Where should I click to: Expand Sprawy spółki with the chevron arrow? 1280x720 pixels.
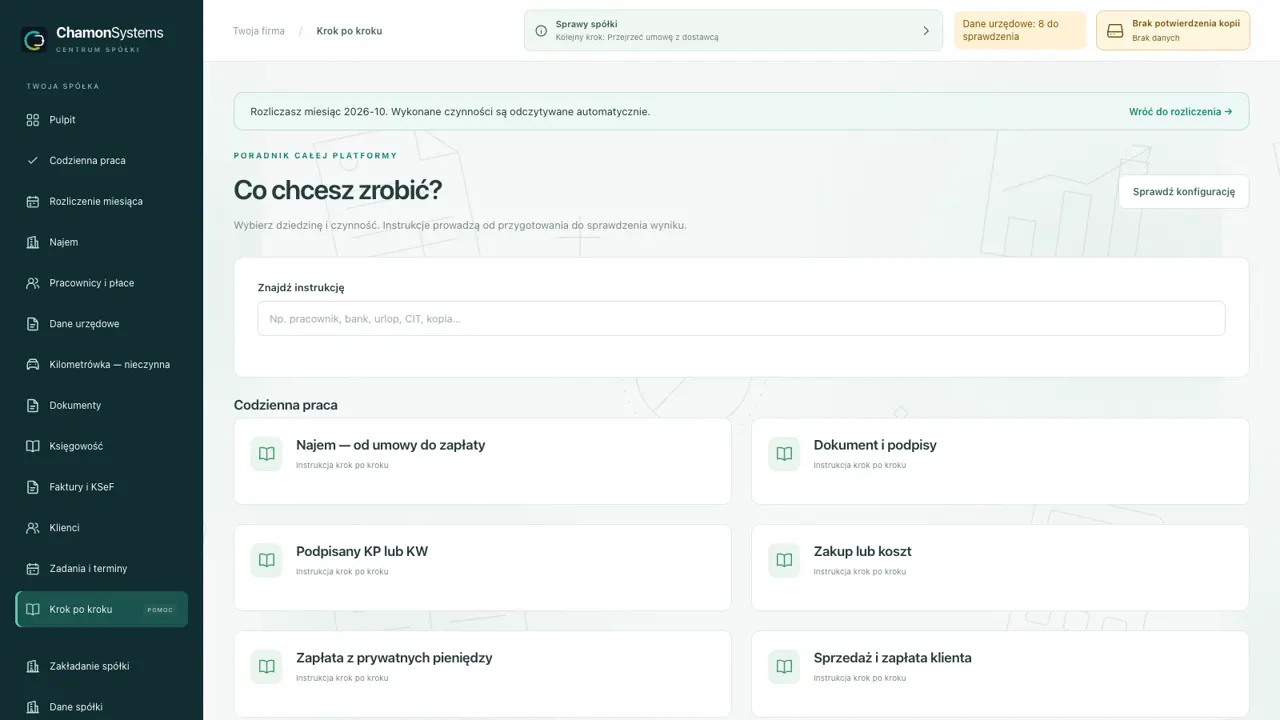[x=925, y=31]
